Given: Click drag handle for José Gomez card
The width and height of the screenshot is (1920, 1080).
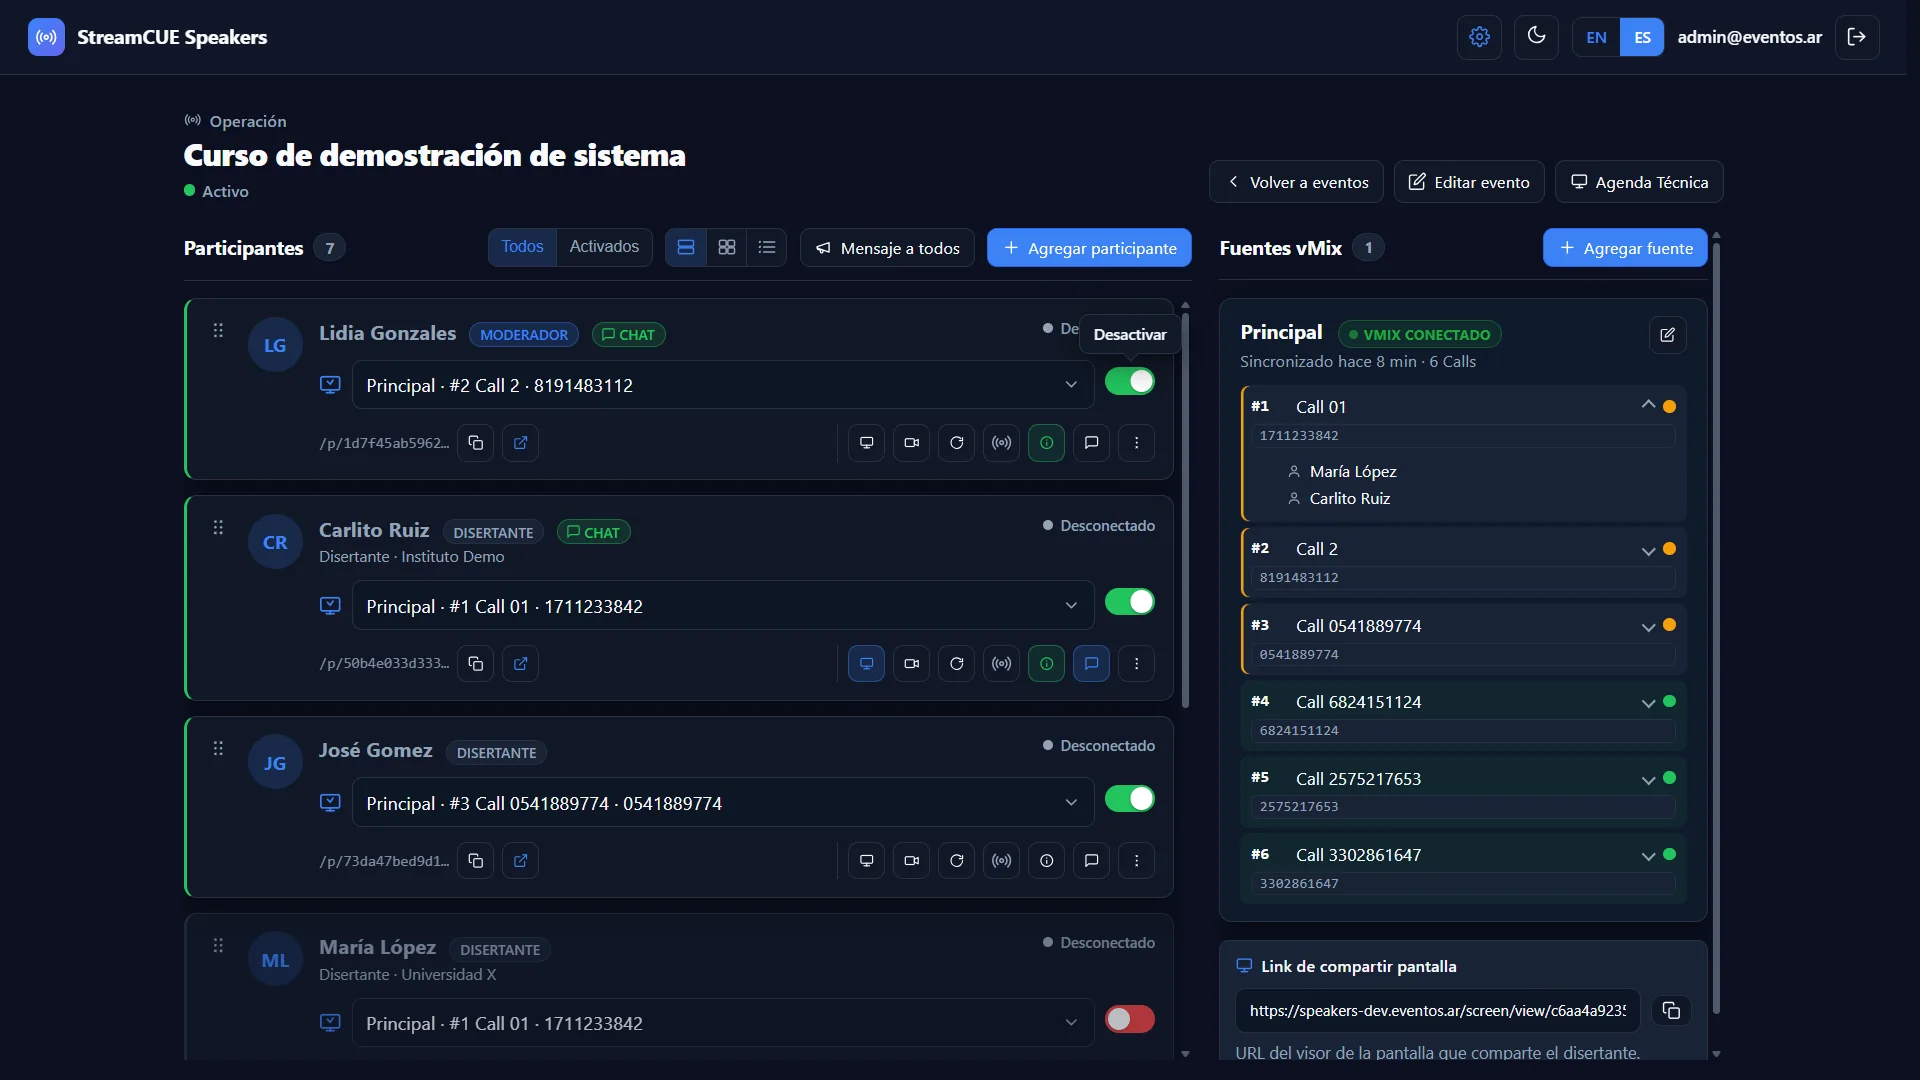Looking at the screenshot, I should pos(218,749).
